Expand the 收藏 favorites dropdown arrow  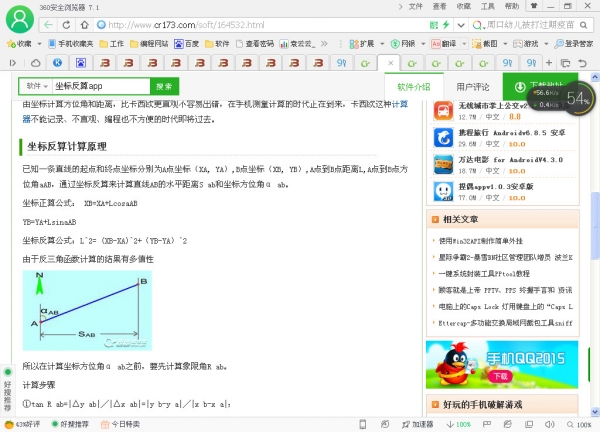(x=39, y=44)
